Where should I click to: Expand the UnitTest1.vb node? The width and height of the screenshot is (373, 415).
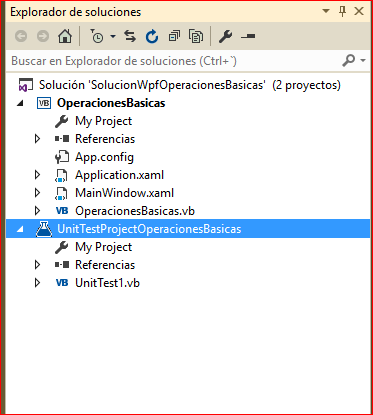click(x=37, y=283)
